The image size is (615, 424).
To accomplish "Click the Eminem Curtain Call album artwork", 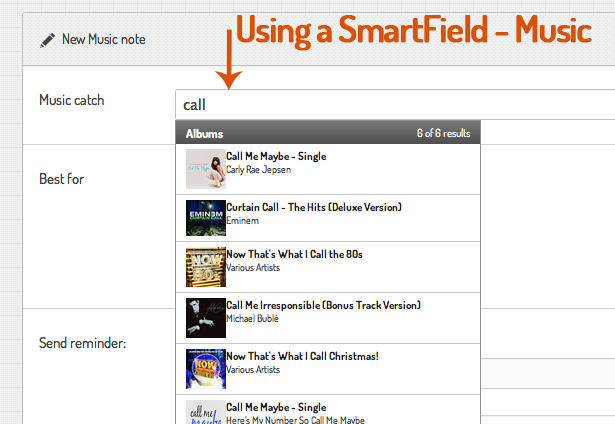I will (x=206, y=218).
